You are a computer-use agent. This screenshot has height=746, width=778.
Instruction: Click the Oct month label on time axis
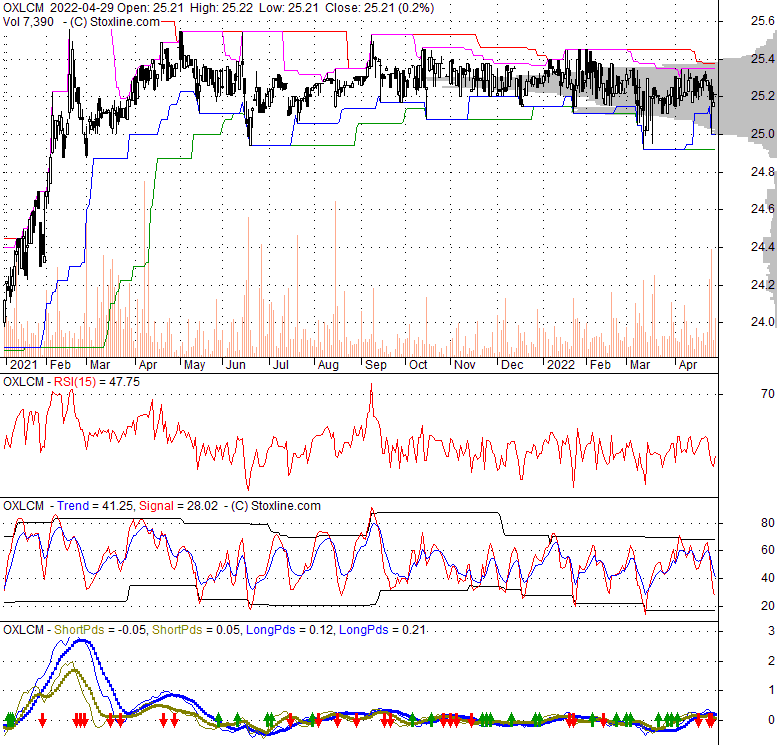(418, 365)
